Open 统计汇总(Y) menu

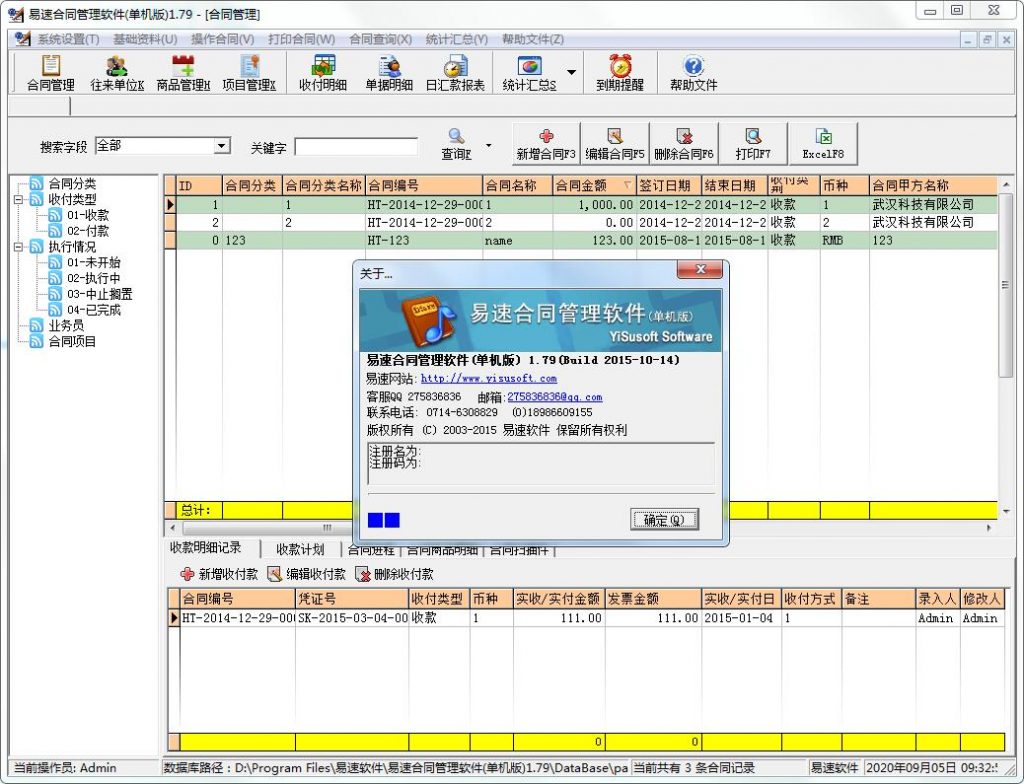(456, 39)
